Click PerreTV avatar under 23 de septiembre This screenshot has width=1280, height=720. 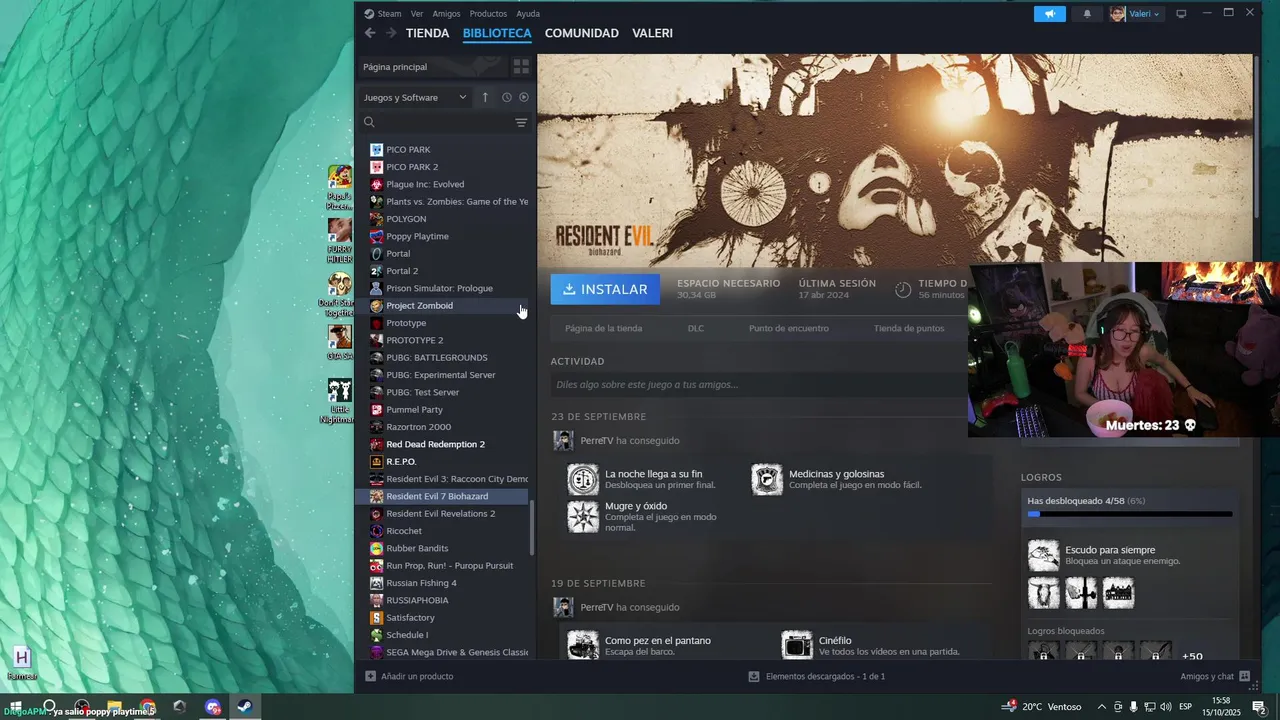[563, 440]
